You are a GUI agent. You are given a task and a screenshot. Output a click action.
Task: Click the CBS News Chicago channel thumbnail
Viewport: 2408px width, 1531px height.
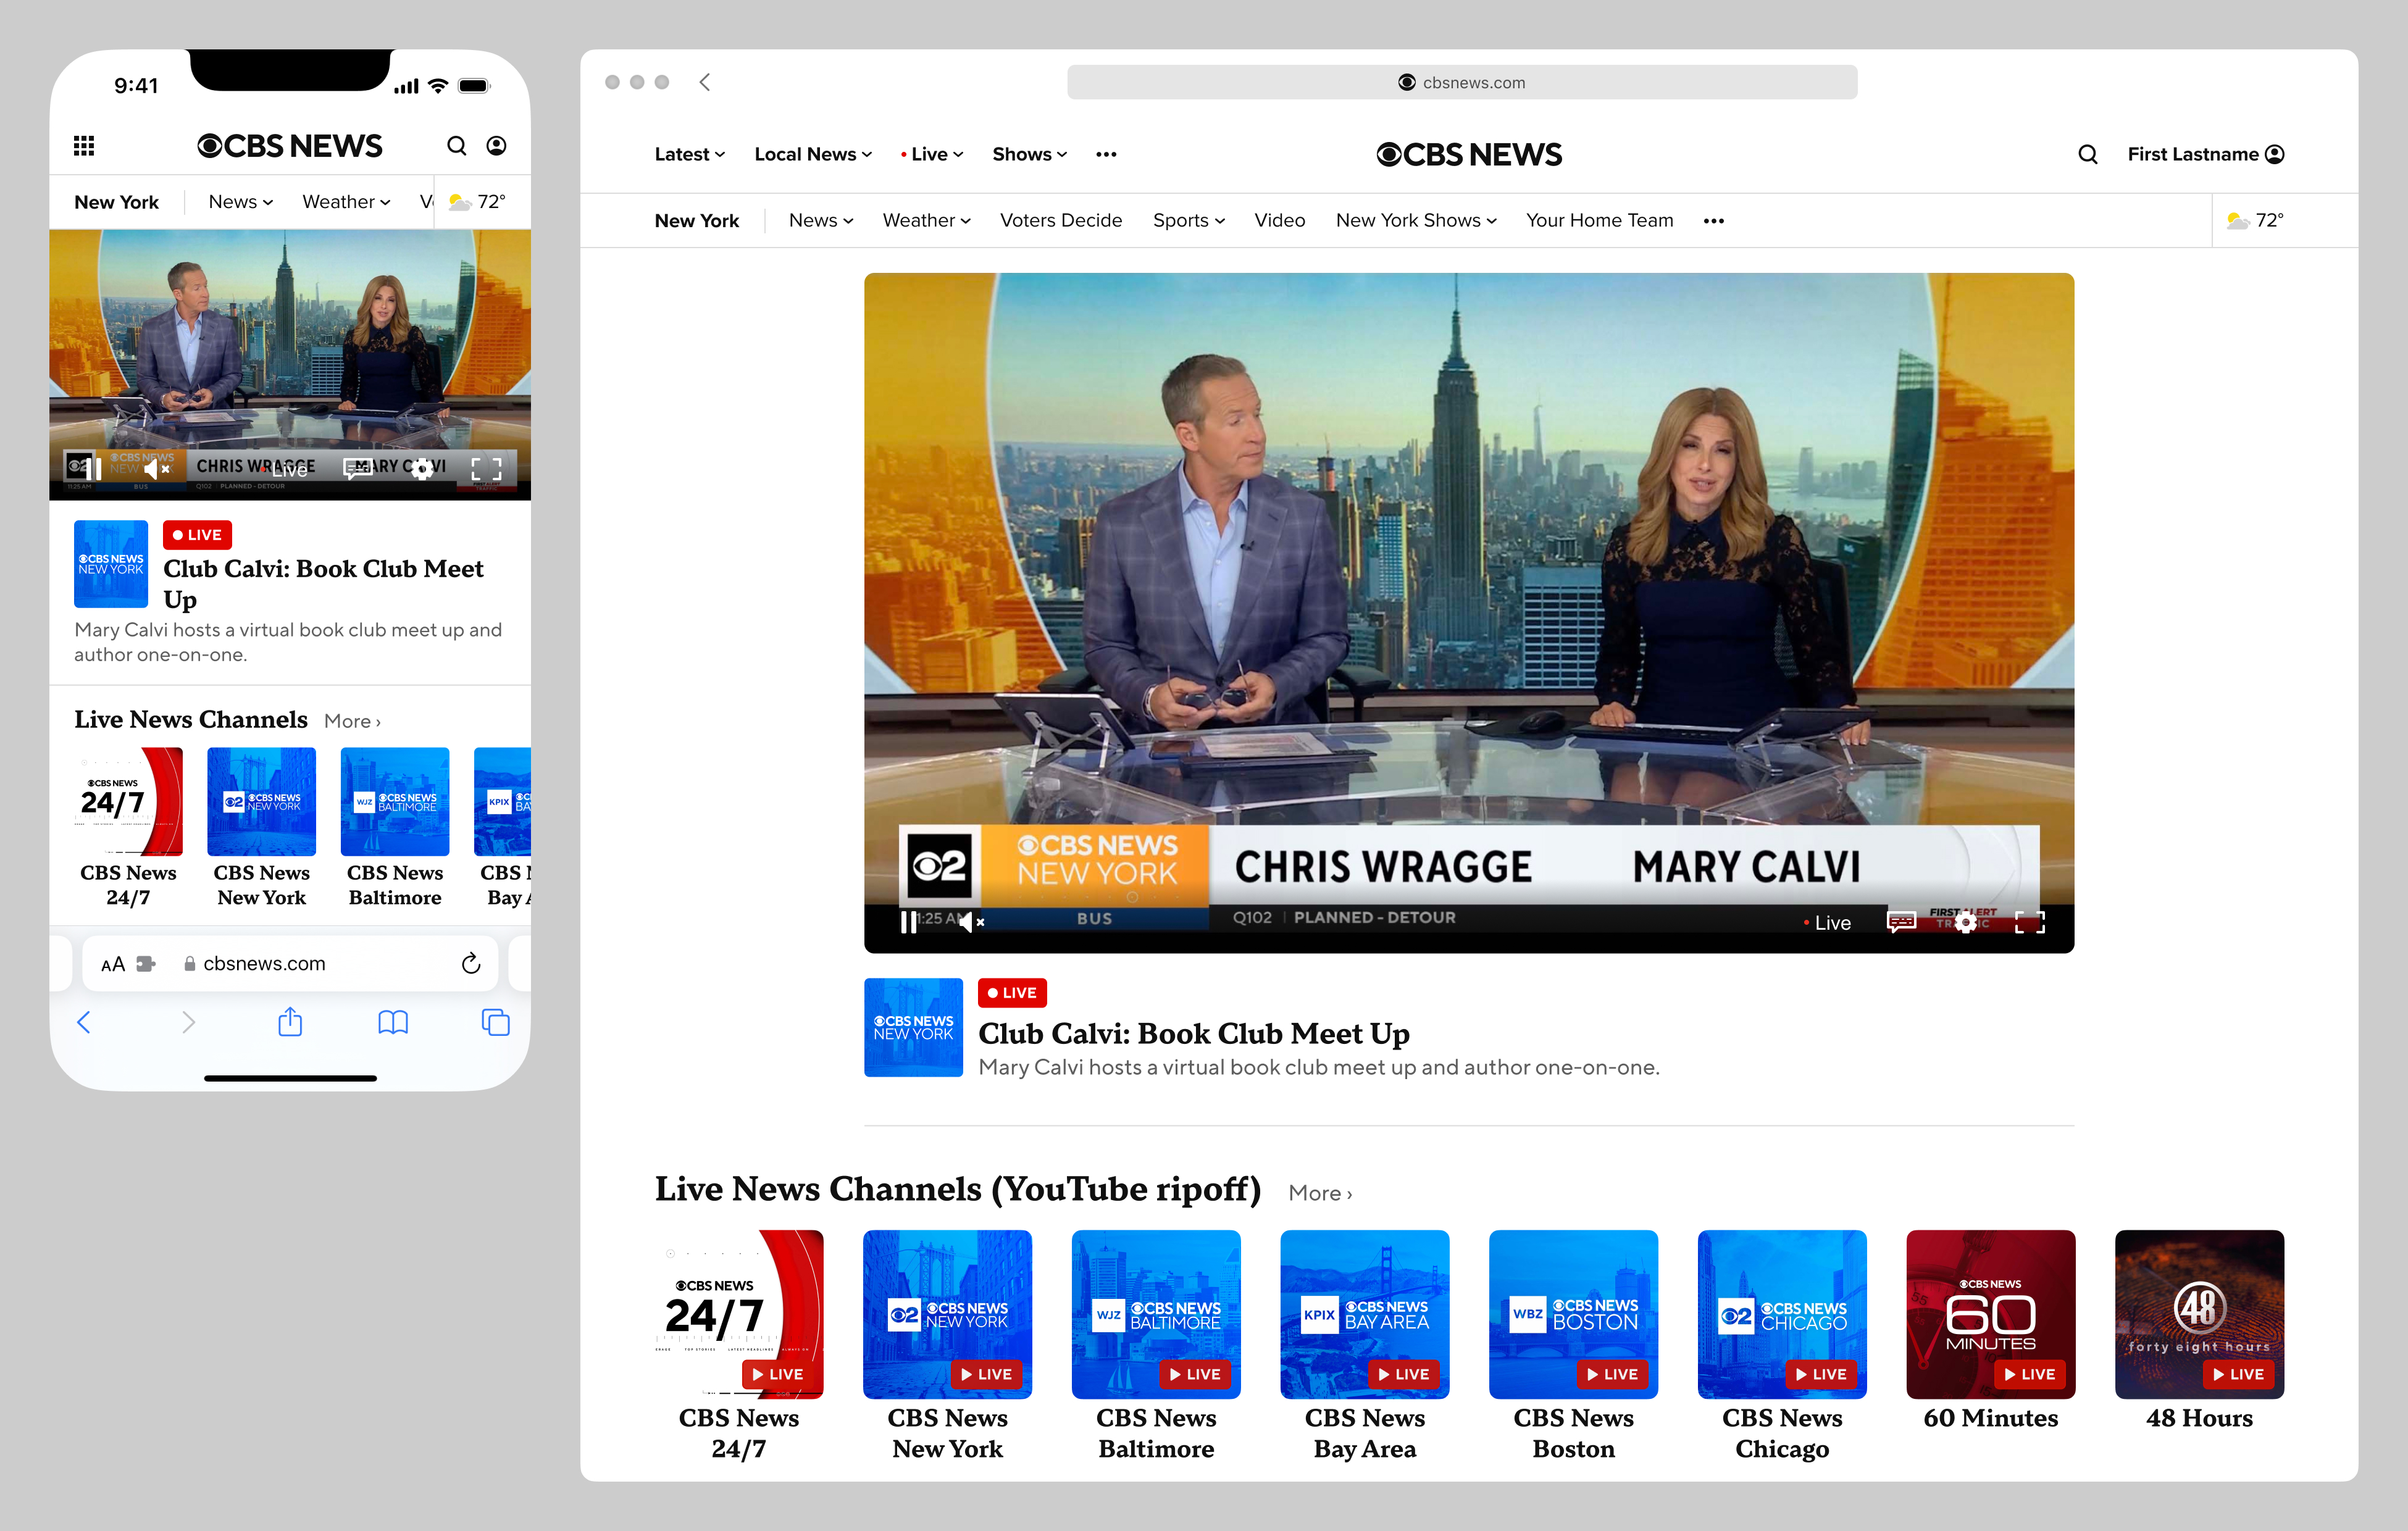(1781, 1314)
